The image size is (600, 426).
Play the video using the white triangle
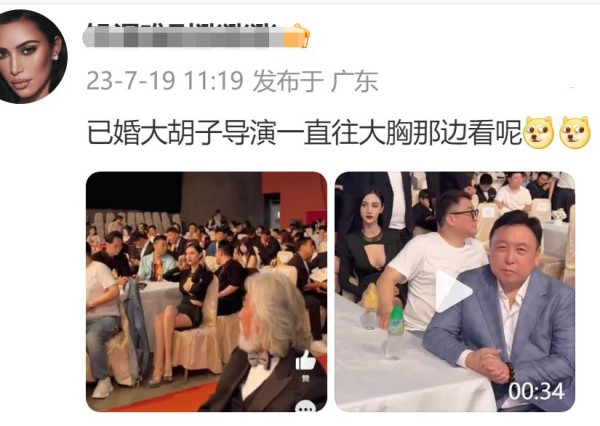coord(453,291)
